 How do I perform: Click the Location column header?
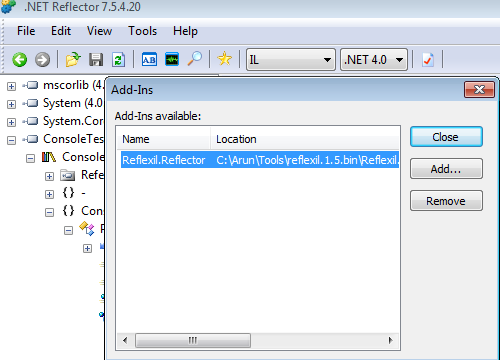point(304,139)
